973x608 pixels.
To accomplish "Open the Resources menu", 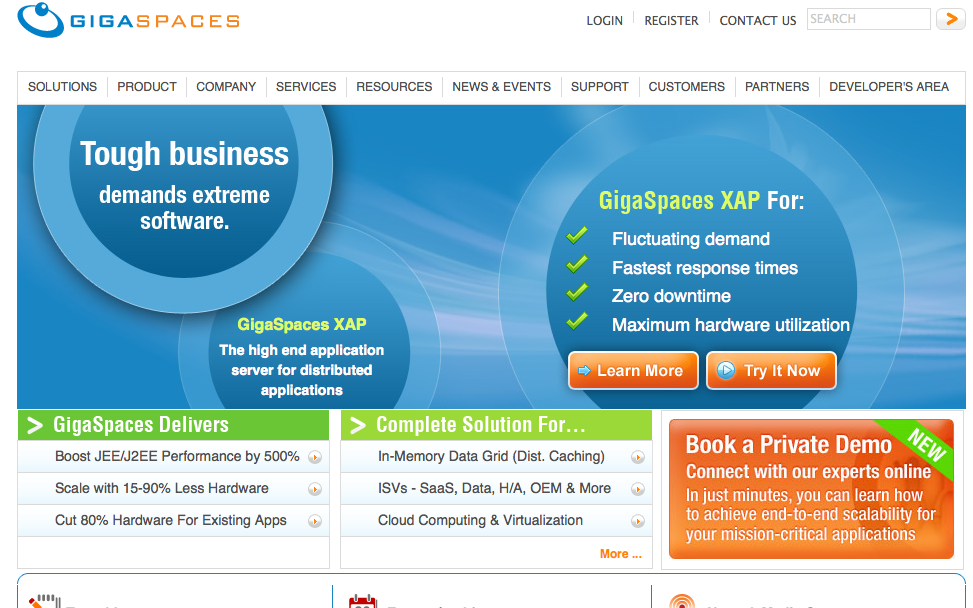I will [x=394, y=87].
